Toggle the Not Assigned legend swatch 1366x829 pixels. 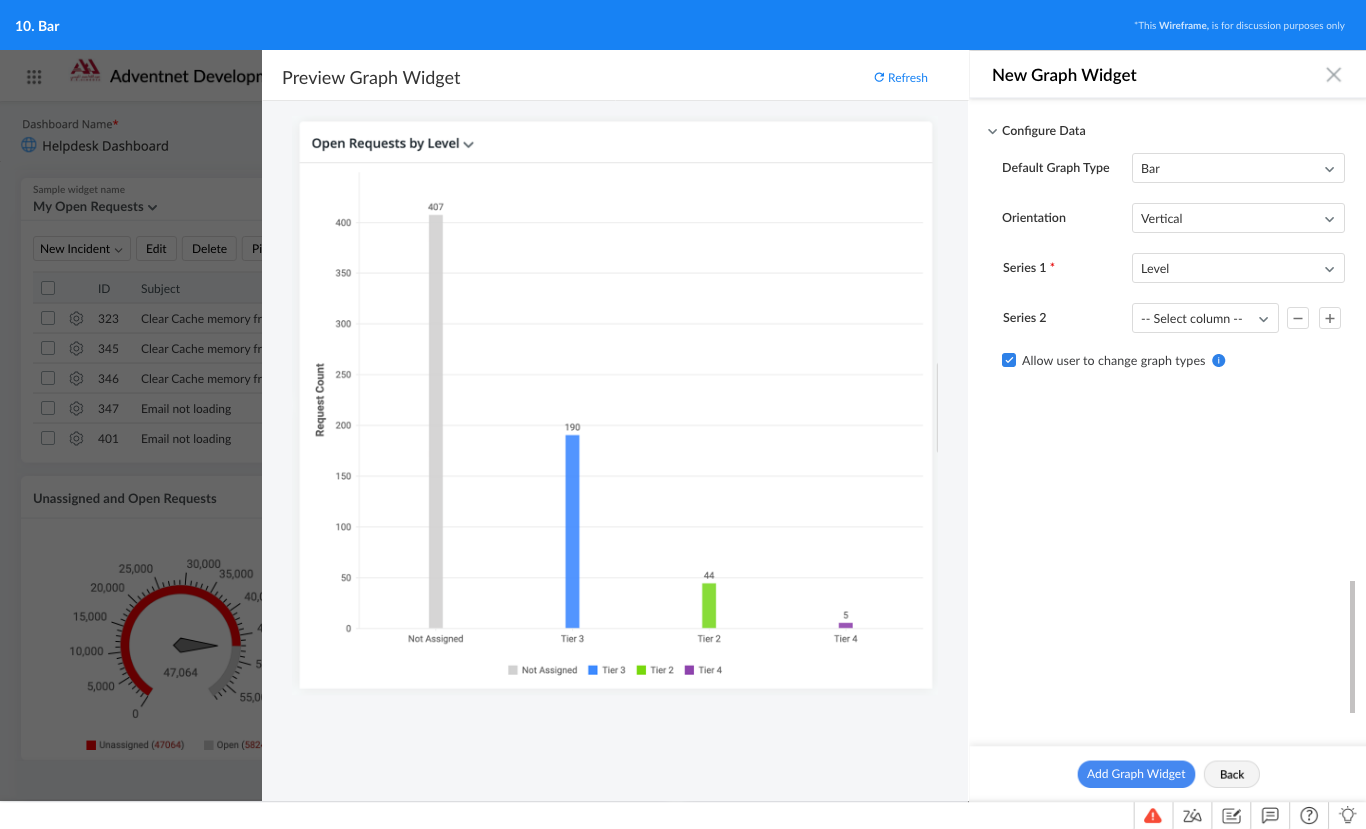(x=513, y=670)
